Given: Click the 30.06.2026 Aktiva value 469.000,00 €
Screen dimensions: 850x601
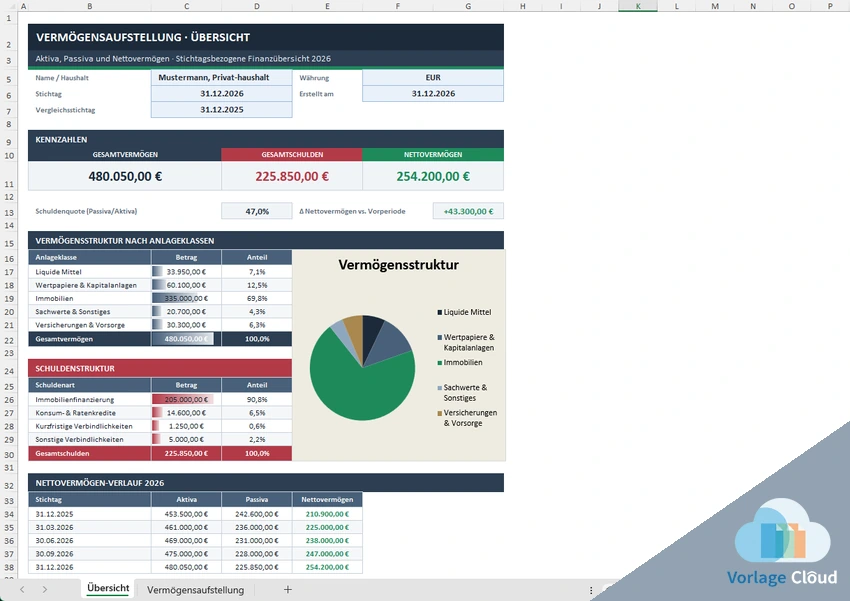Looking at the screenshot, I should pos(186,540).
